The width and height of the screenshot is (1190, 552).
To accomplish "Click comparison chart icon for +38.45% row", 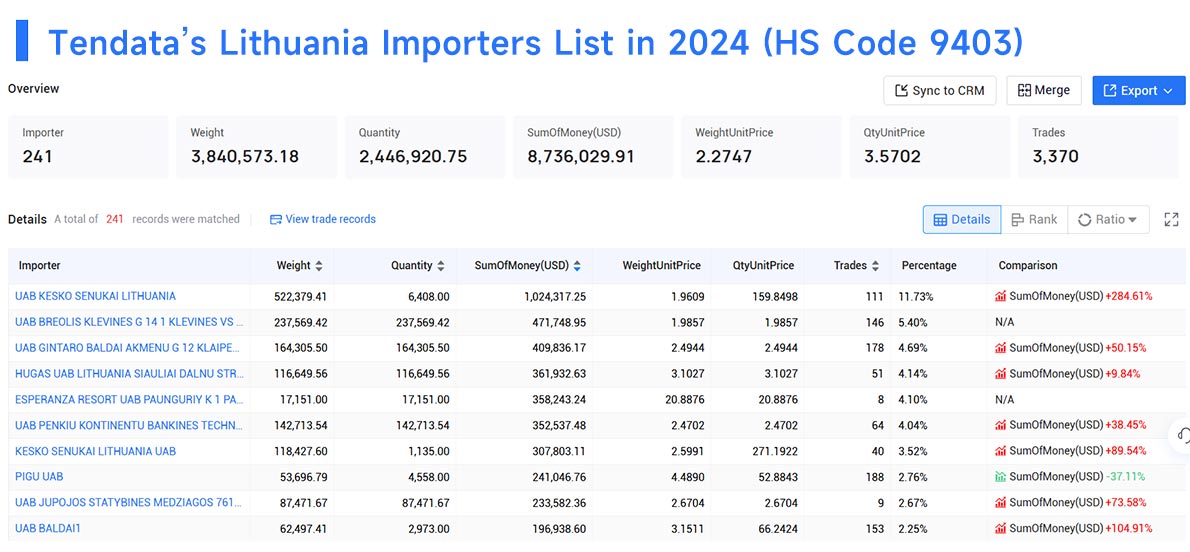I will pyautogui.click(x=1000, y=425).
